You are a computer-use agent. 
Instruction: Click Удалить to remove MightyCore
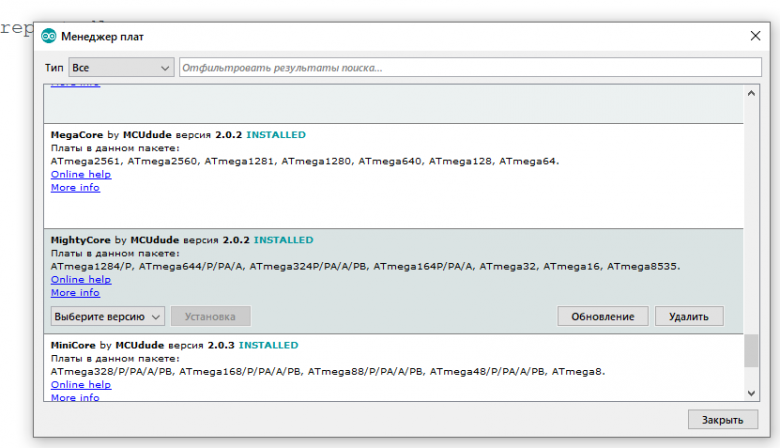(x=688, y=316)
